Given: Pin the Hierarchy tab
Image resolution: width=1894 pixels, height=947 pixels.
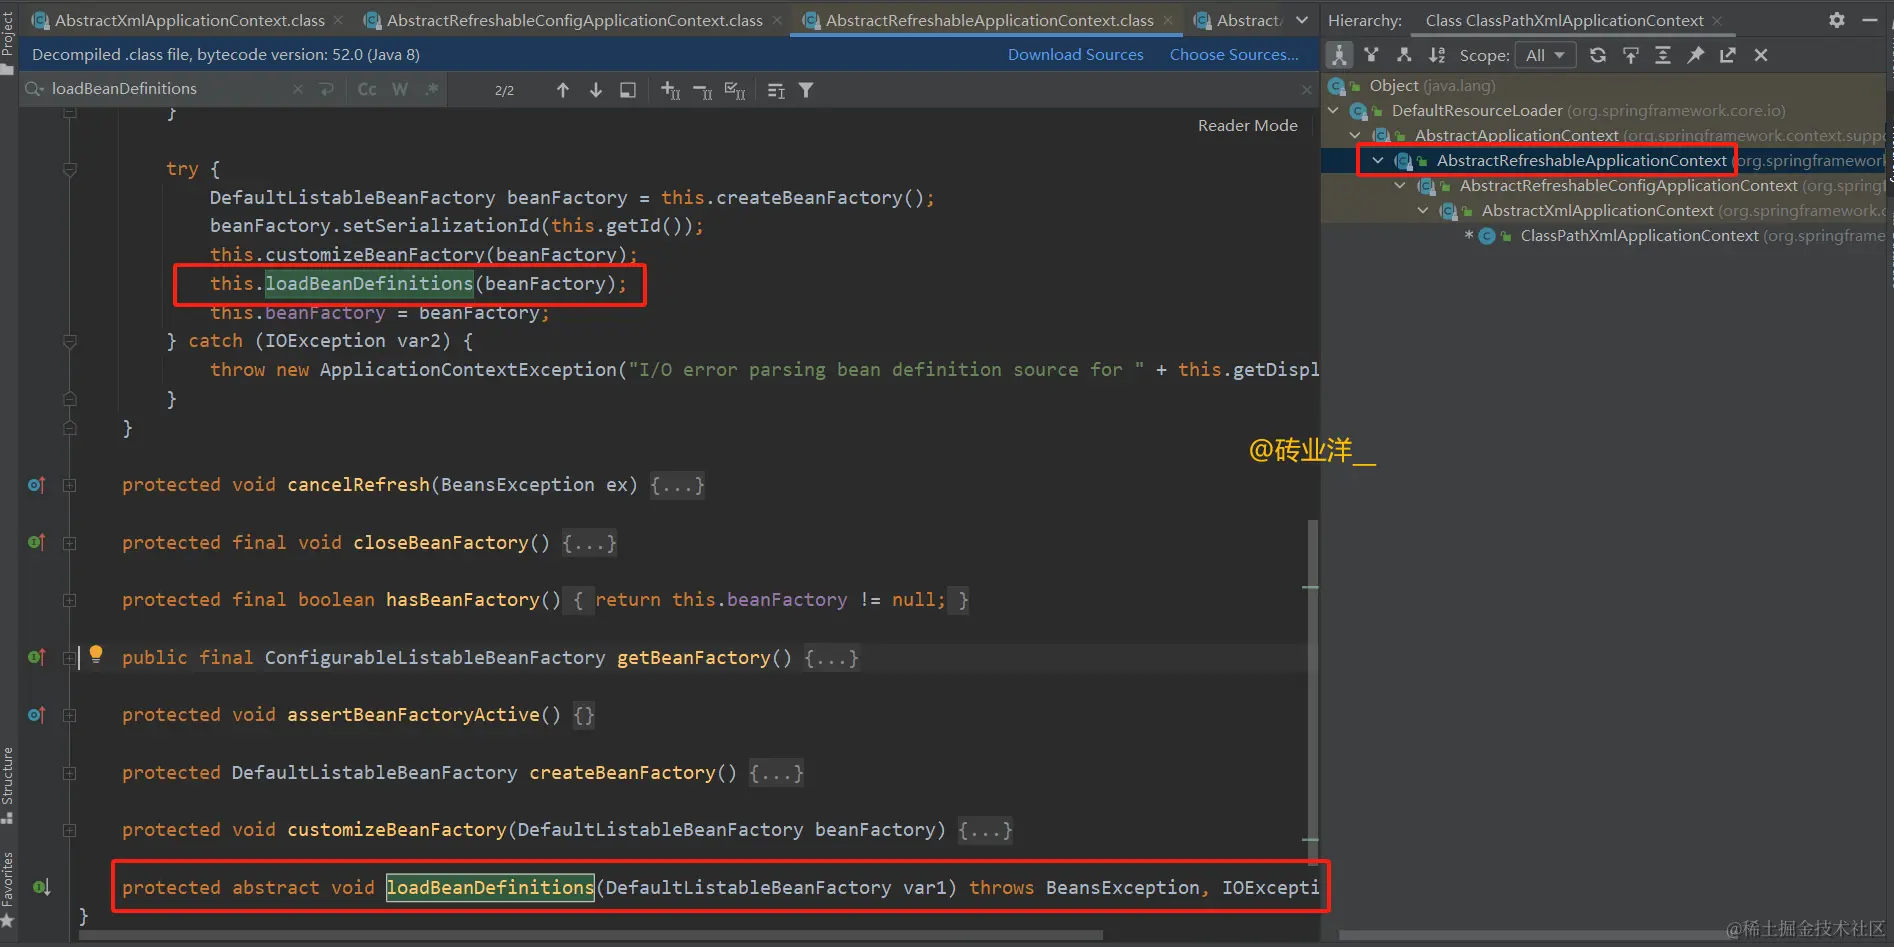Looking at the screenshot, I should (1696, 55).
